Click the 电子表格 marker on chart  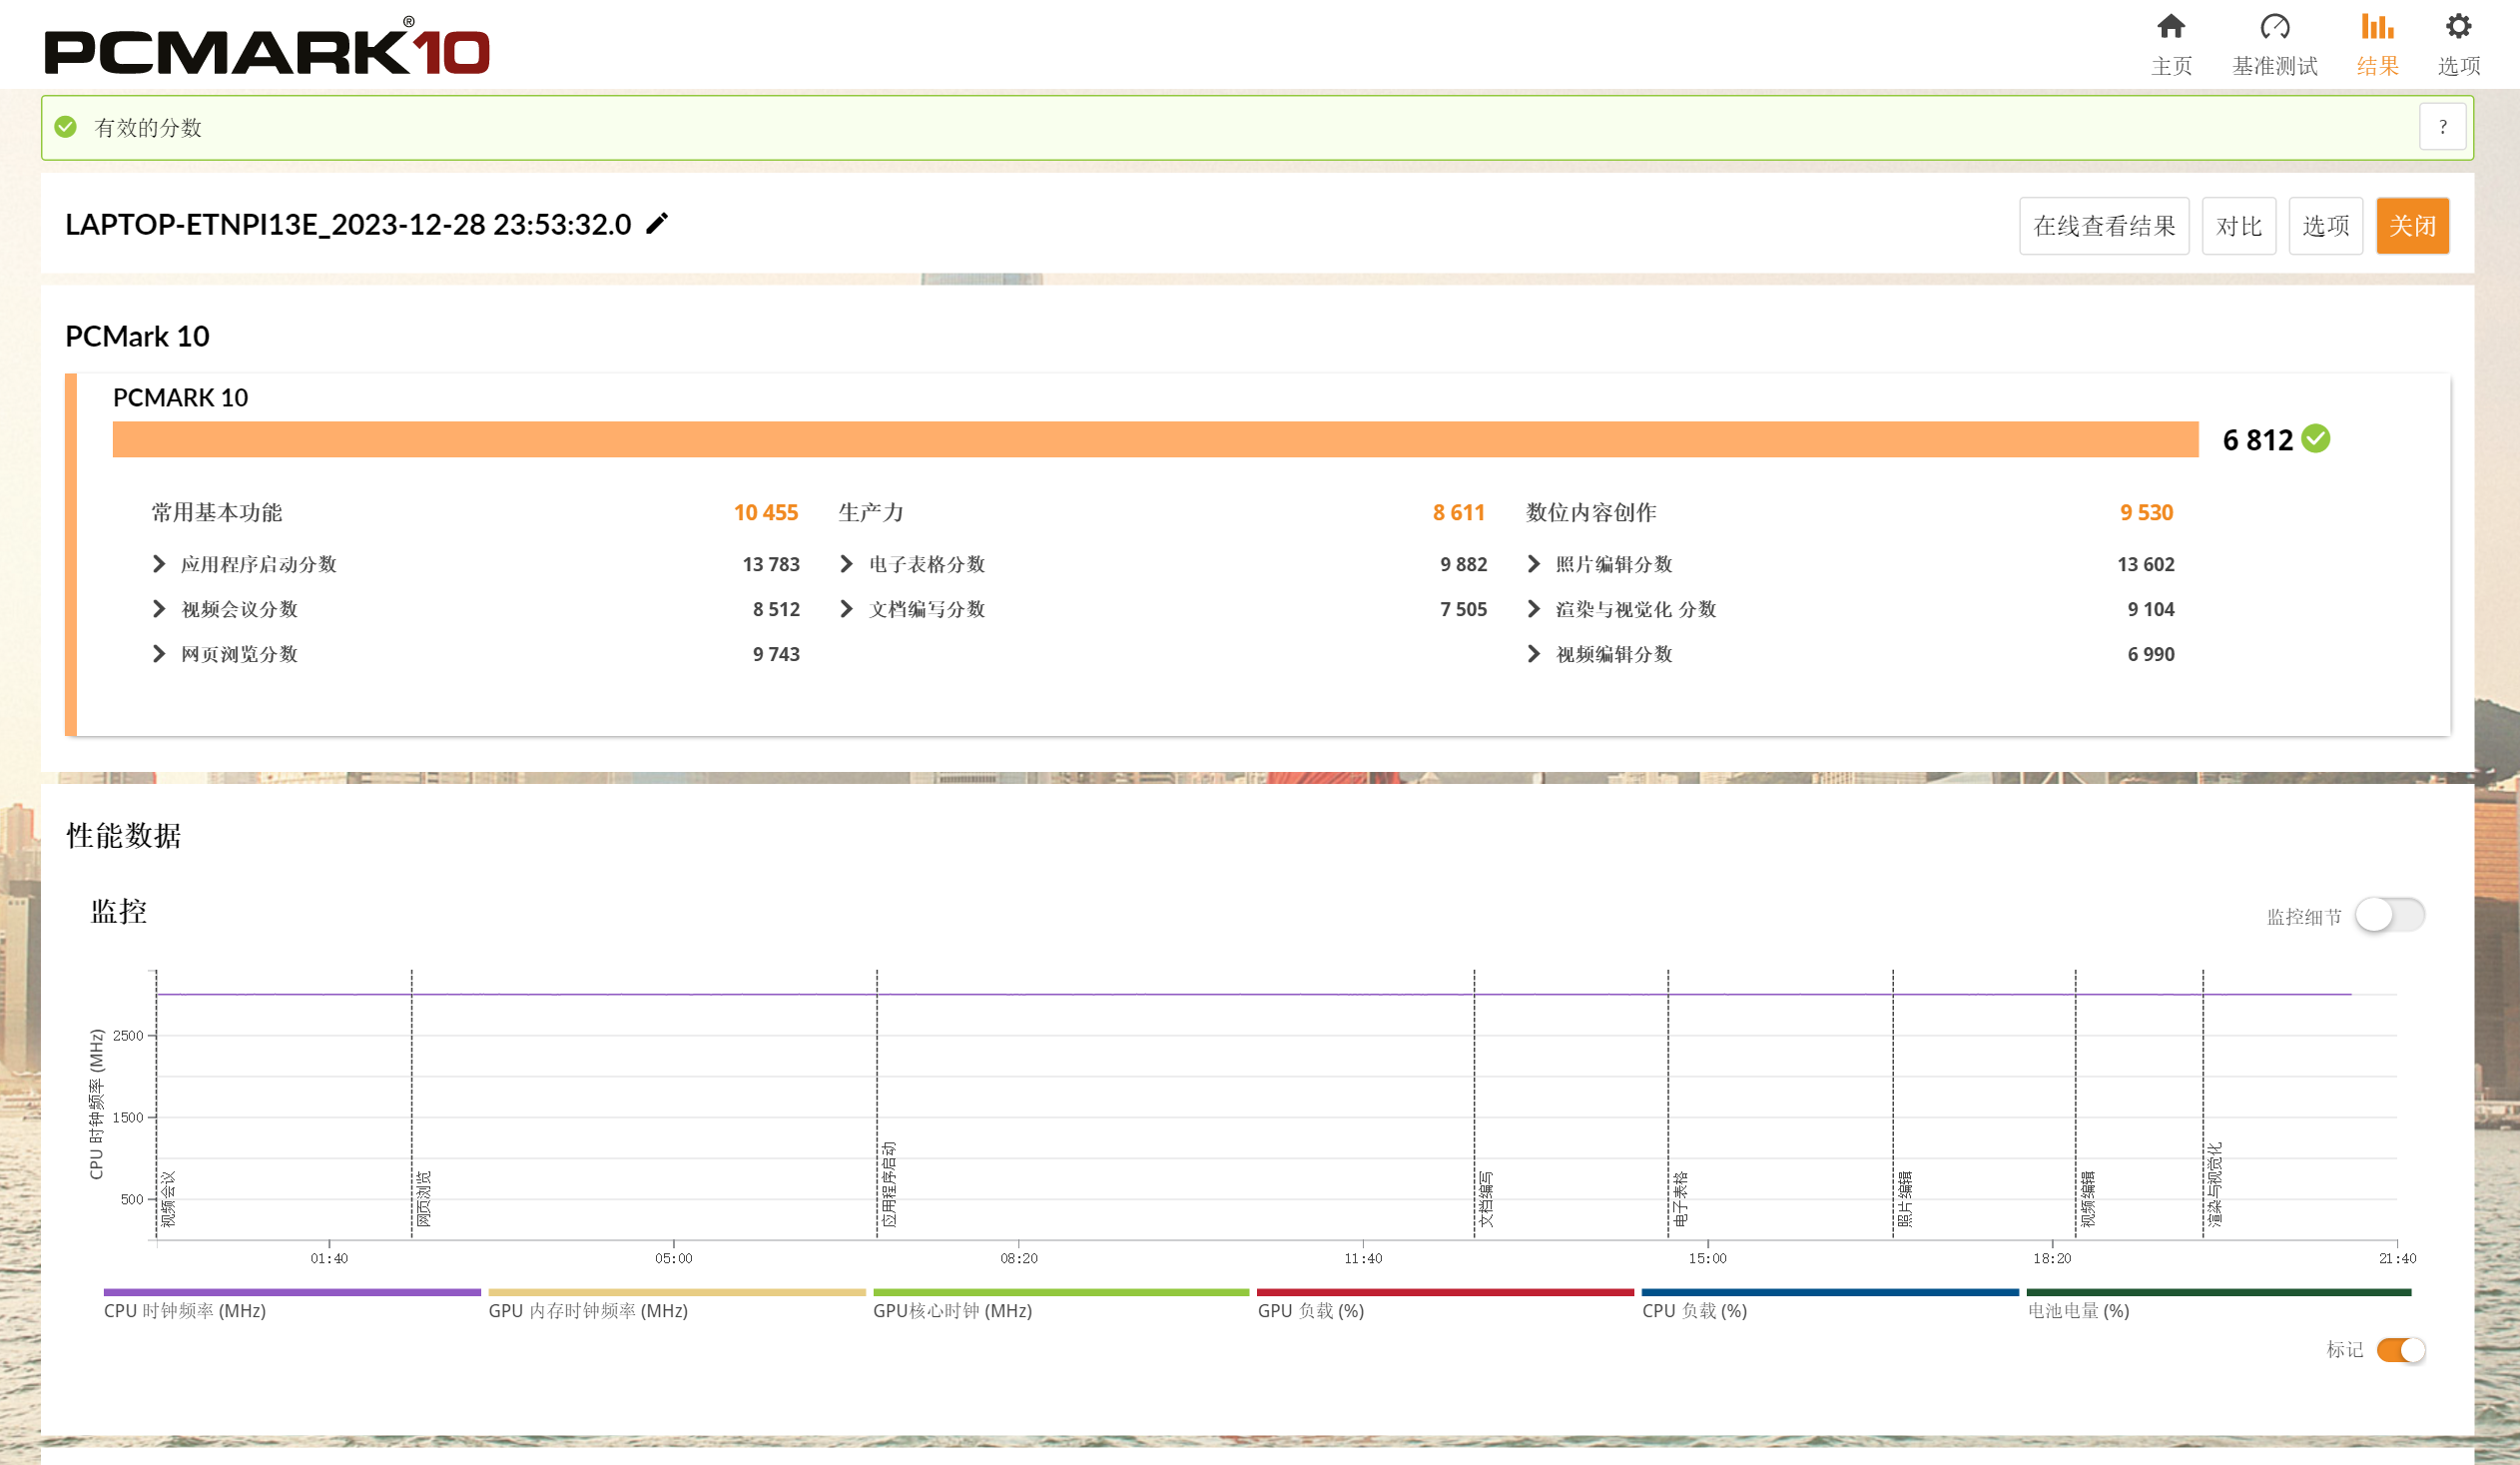point(1680,1199)
